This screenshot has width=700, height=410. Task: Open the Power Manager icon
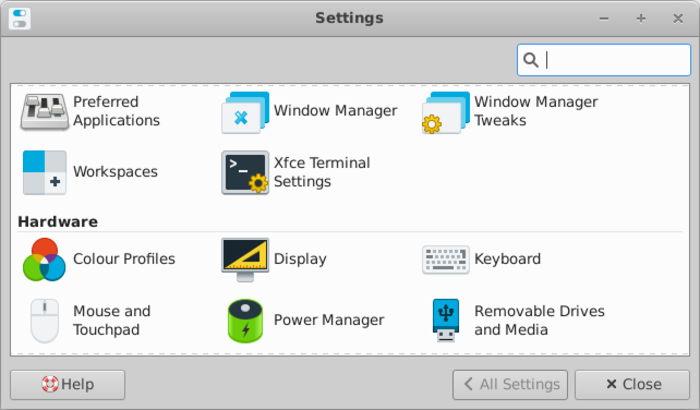[244, 320]
